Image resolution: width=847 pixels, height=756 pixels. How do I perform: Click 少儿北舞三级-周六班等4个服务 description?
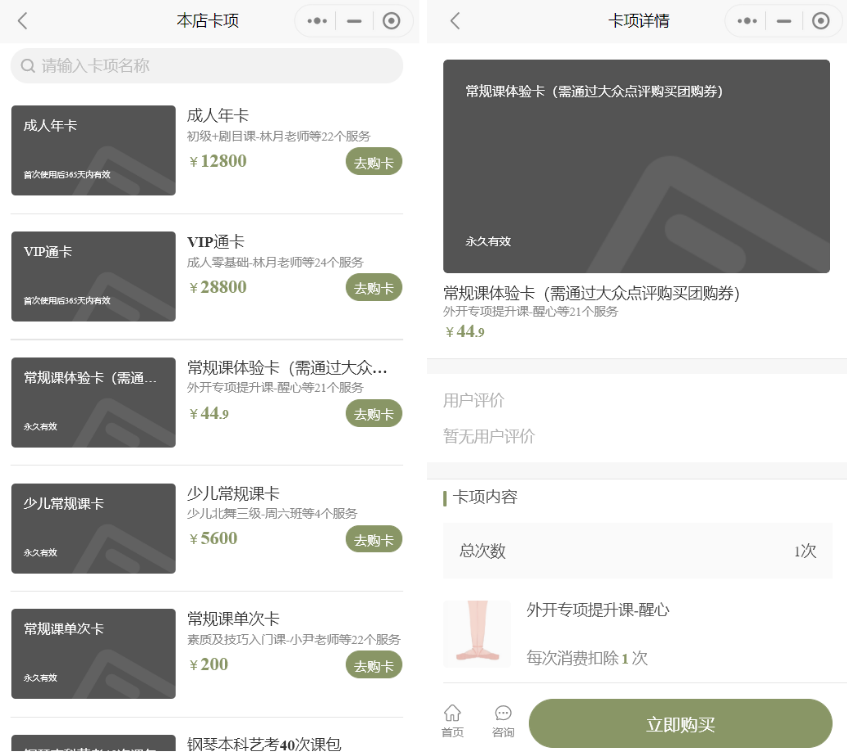pos(272,514)
